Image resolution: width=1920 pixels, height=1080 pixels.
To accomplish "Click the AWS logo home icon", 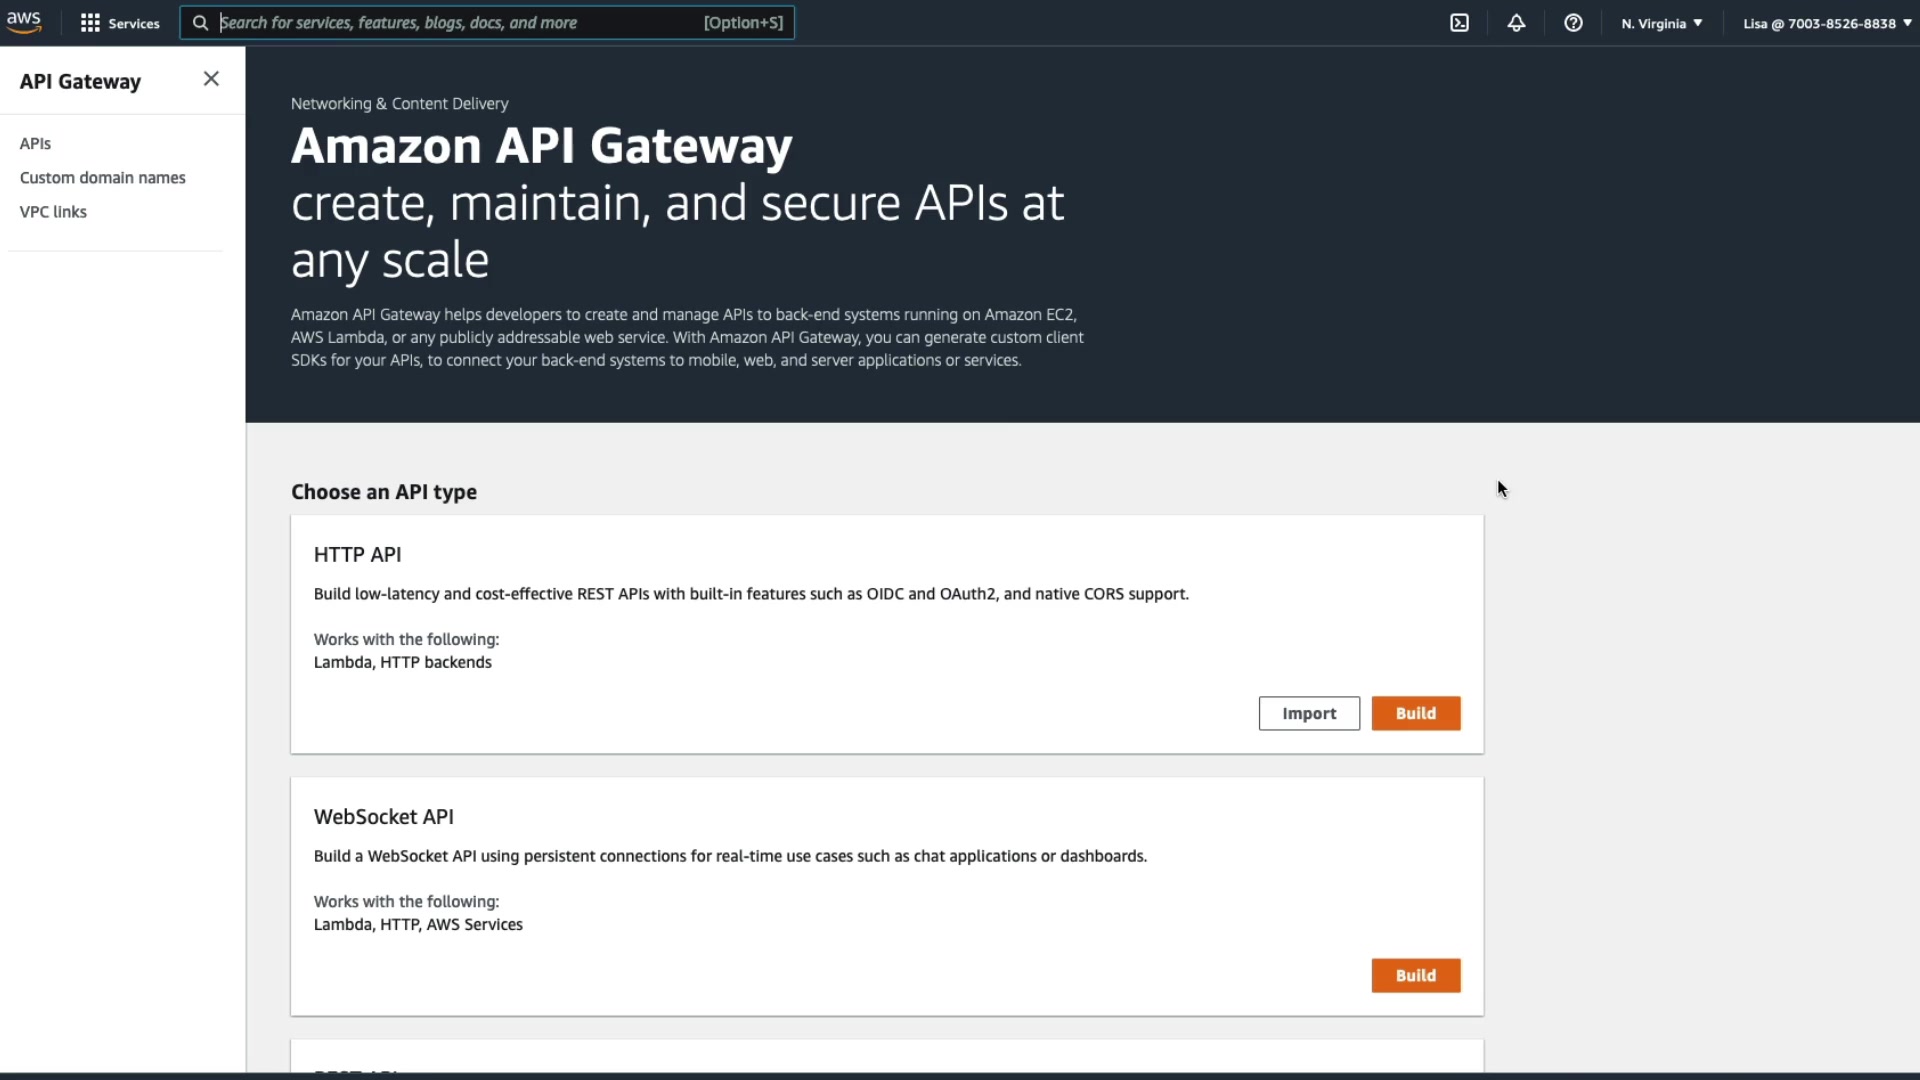I will click(x=24, y=22).
